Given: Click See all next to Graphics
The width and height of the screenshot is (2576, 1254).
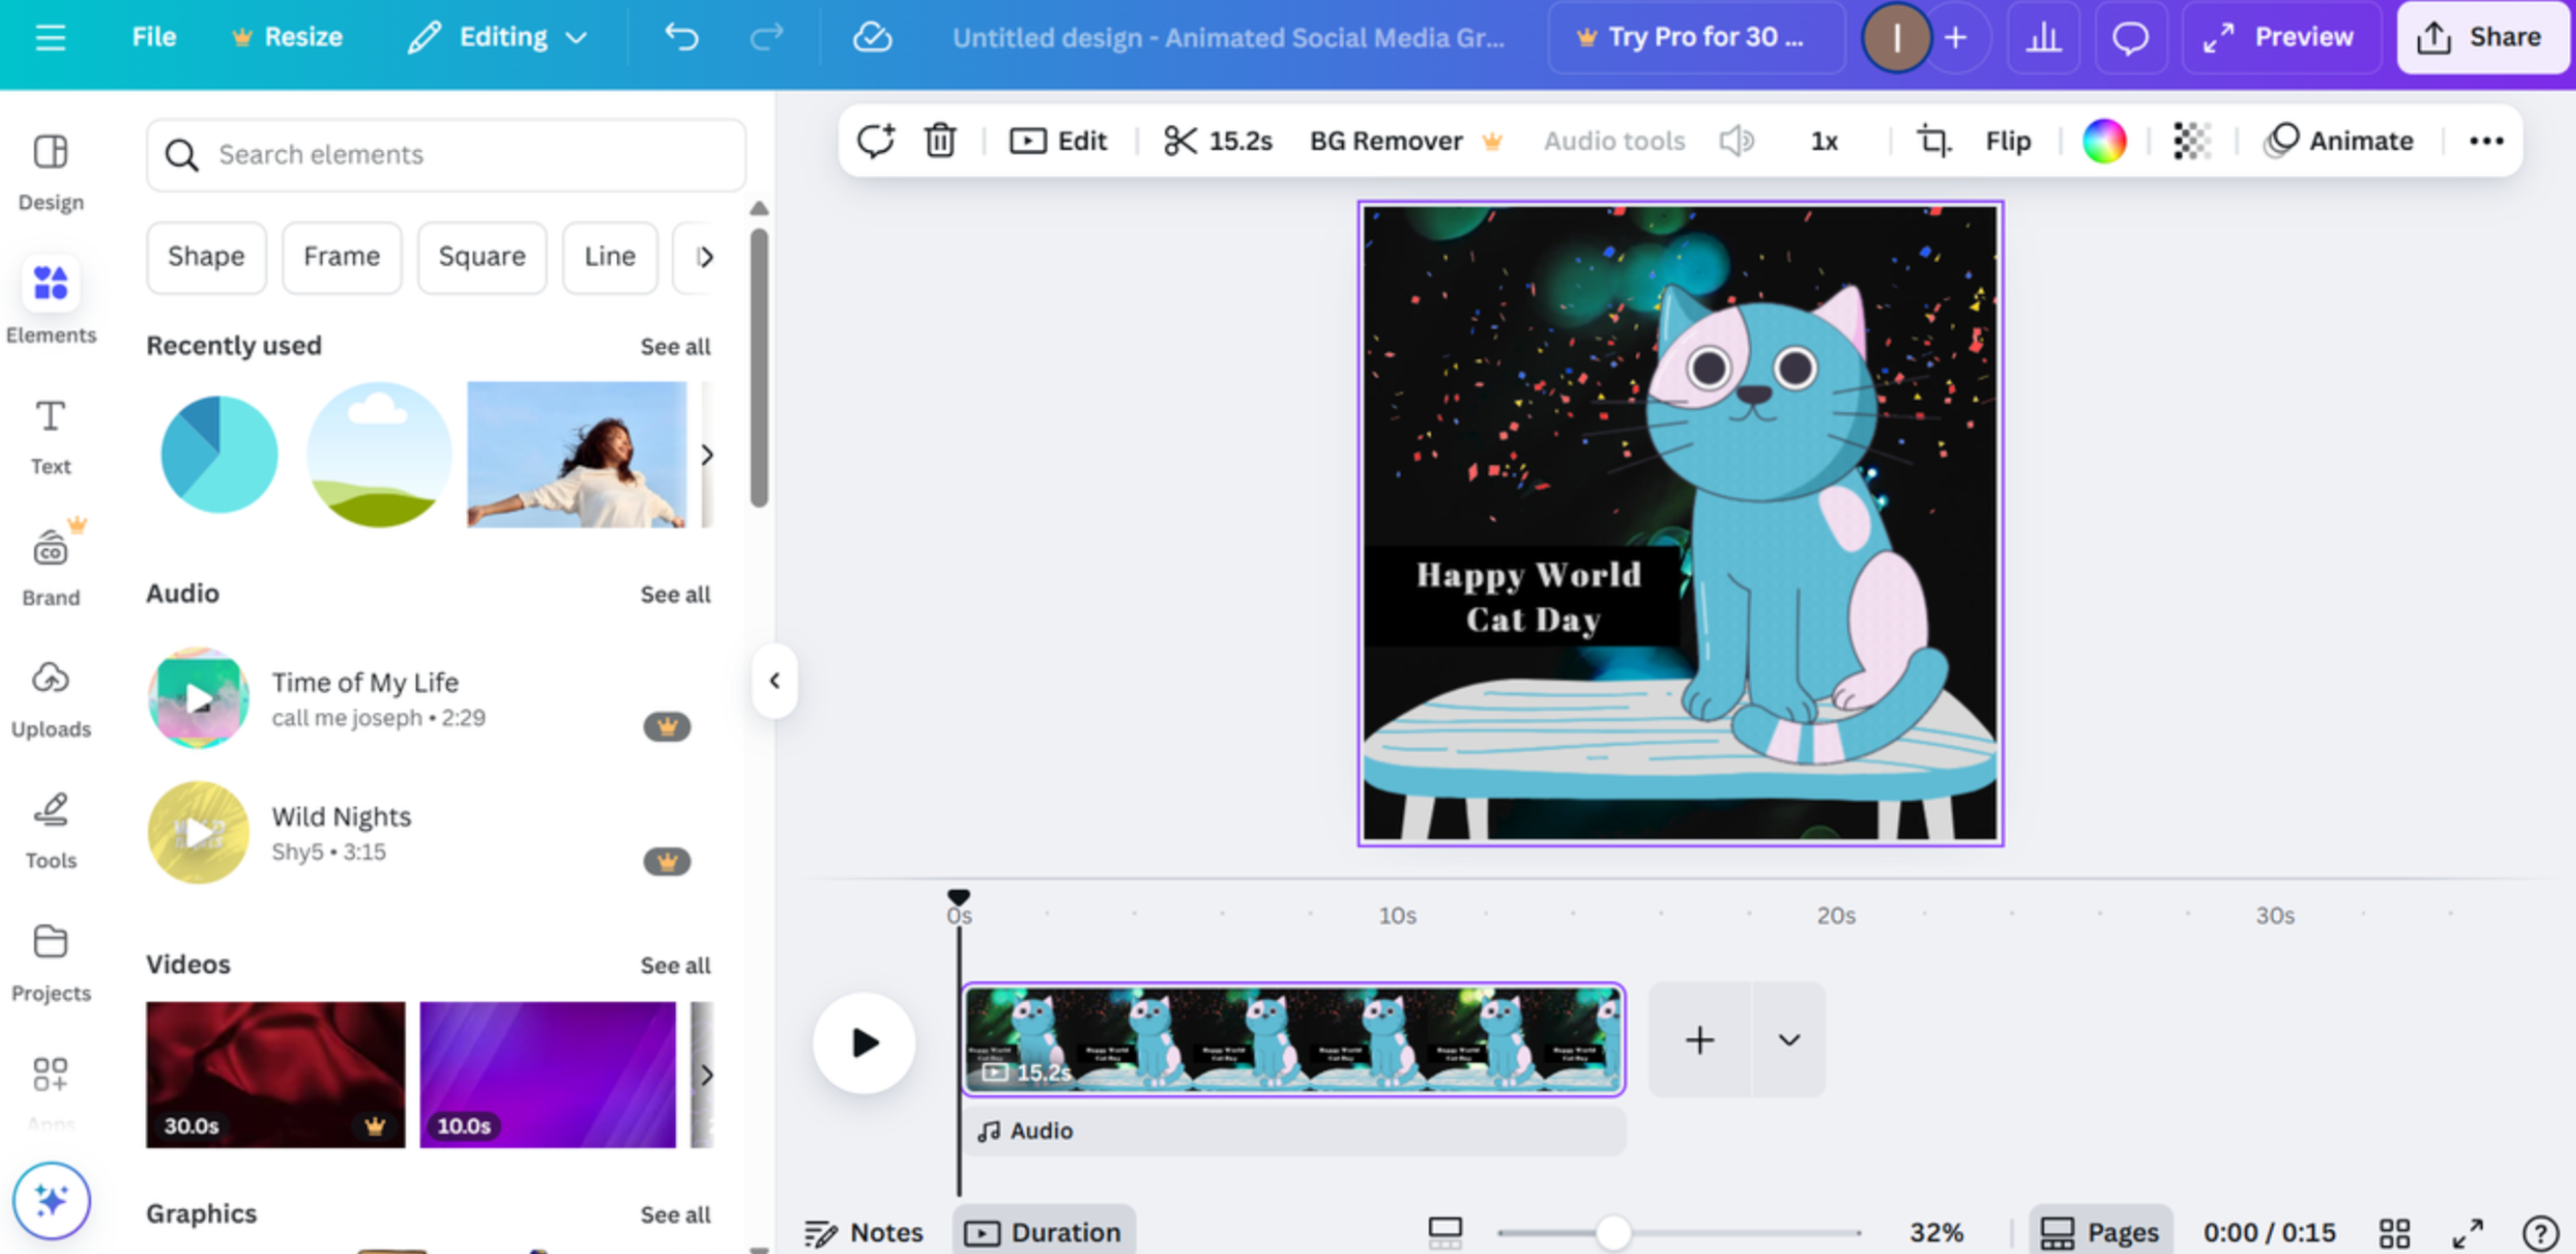Looking at the screenshot, I should pyautogui.click(x=675, y=1215).
